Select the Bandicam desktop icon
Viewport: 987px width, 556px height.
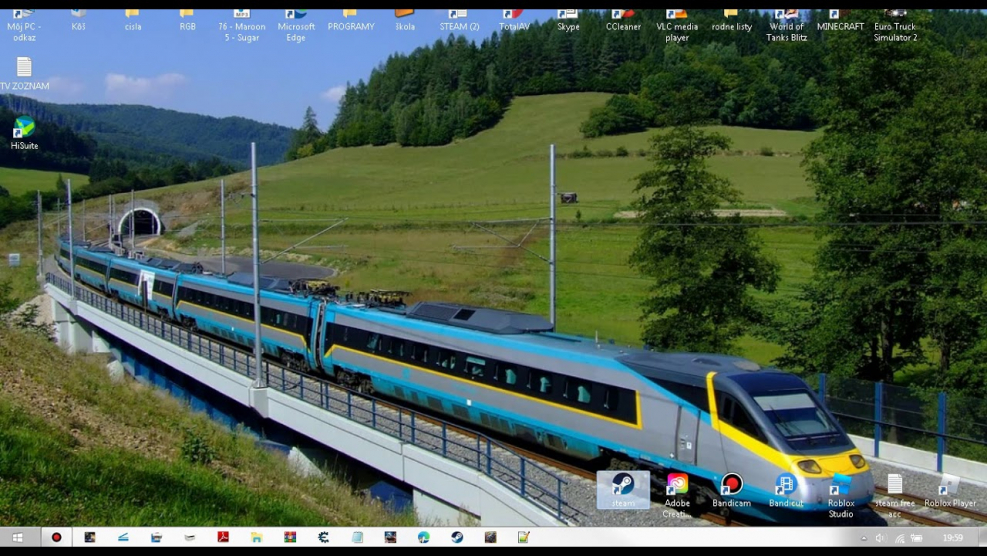pyautogui.click(x=731, y=490)
